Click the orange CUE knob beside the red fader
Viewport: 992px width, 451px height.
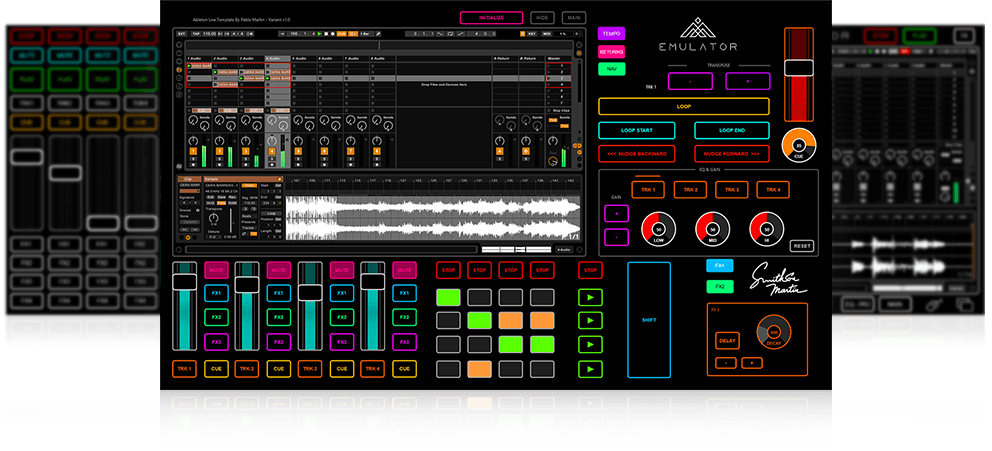[799, 145]
